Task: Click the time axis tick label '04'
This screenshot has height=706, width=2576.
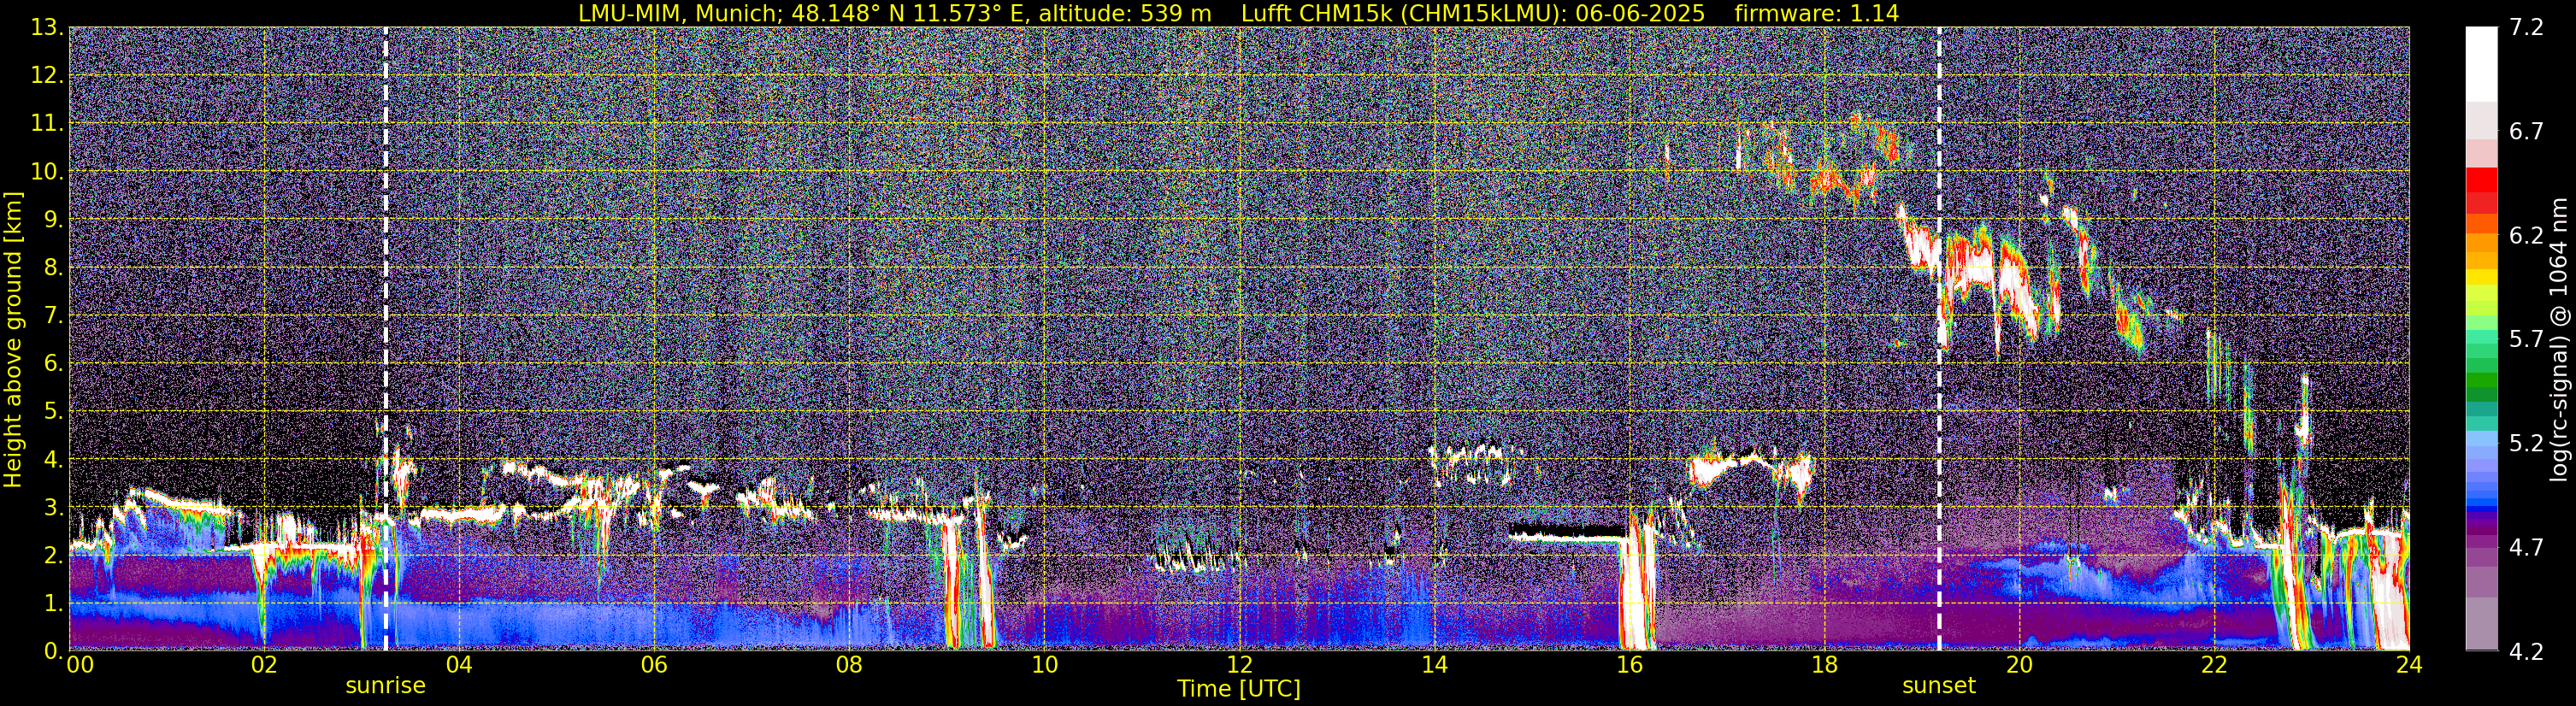Action: 458,665
